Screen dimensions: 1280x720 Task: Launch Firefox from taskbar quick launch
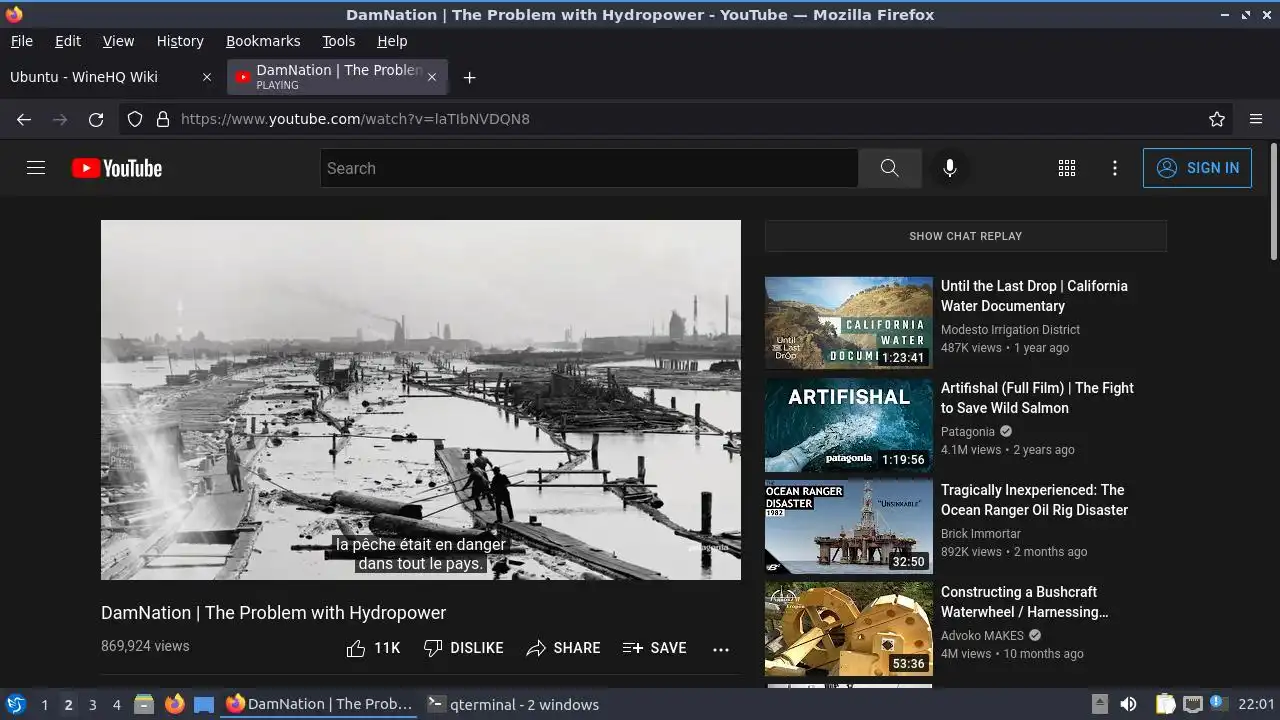(174, 704)
